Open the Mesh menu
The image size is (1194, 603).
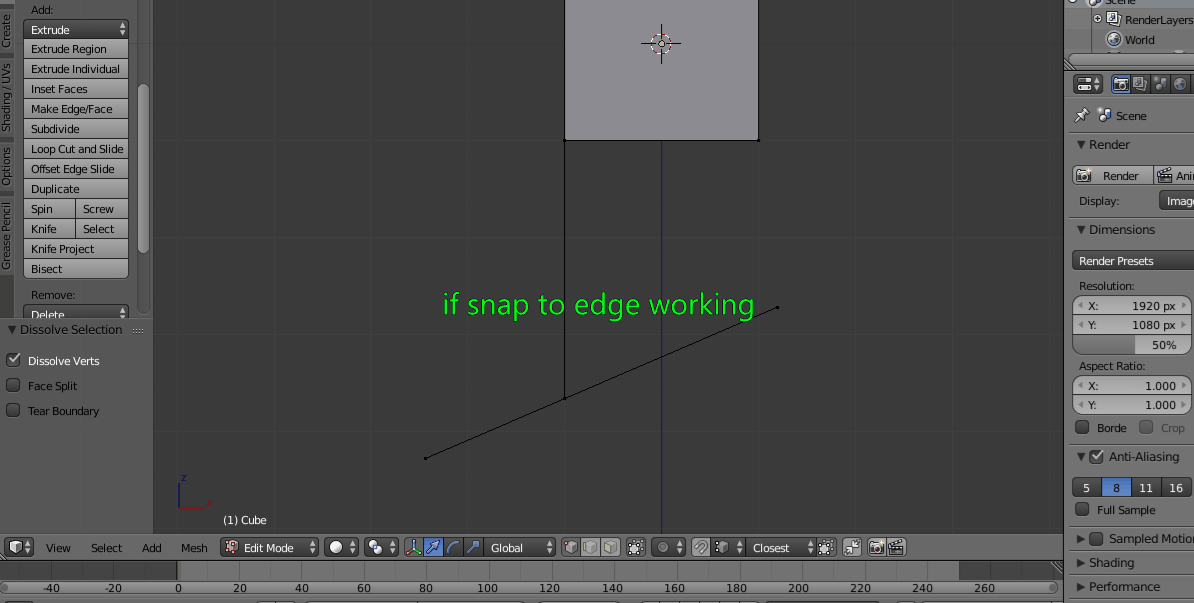pyautogui.click(x=194, y=547)
